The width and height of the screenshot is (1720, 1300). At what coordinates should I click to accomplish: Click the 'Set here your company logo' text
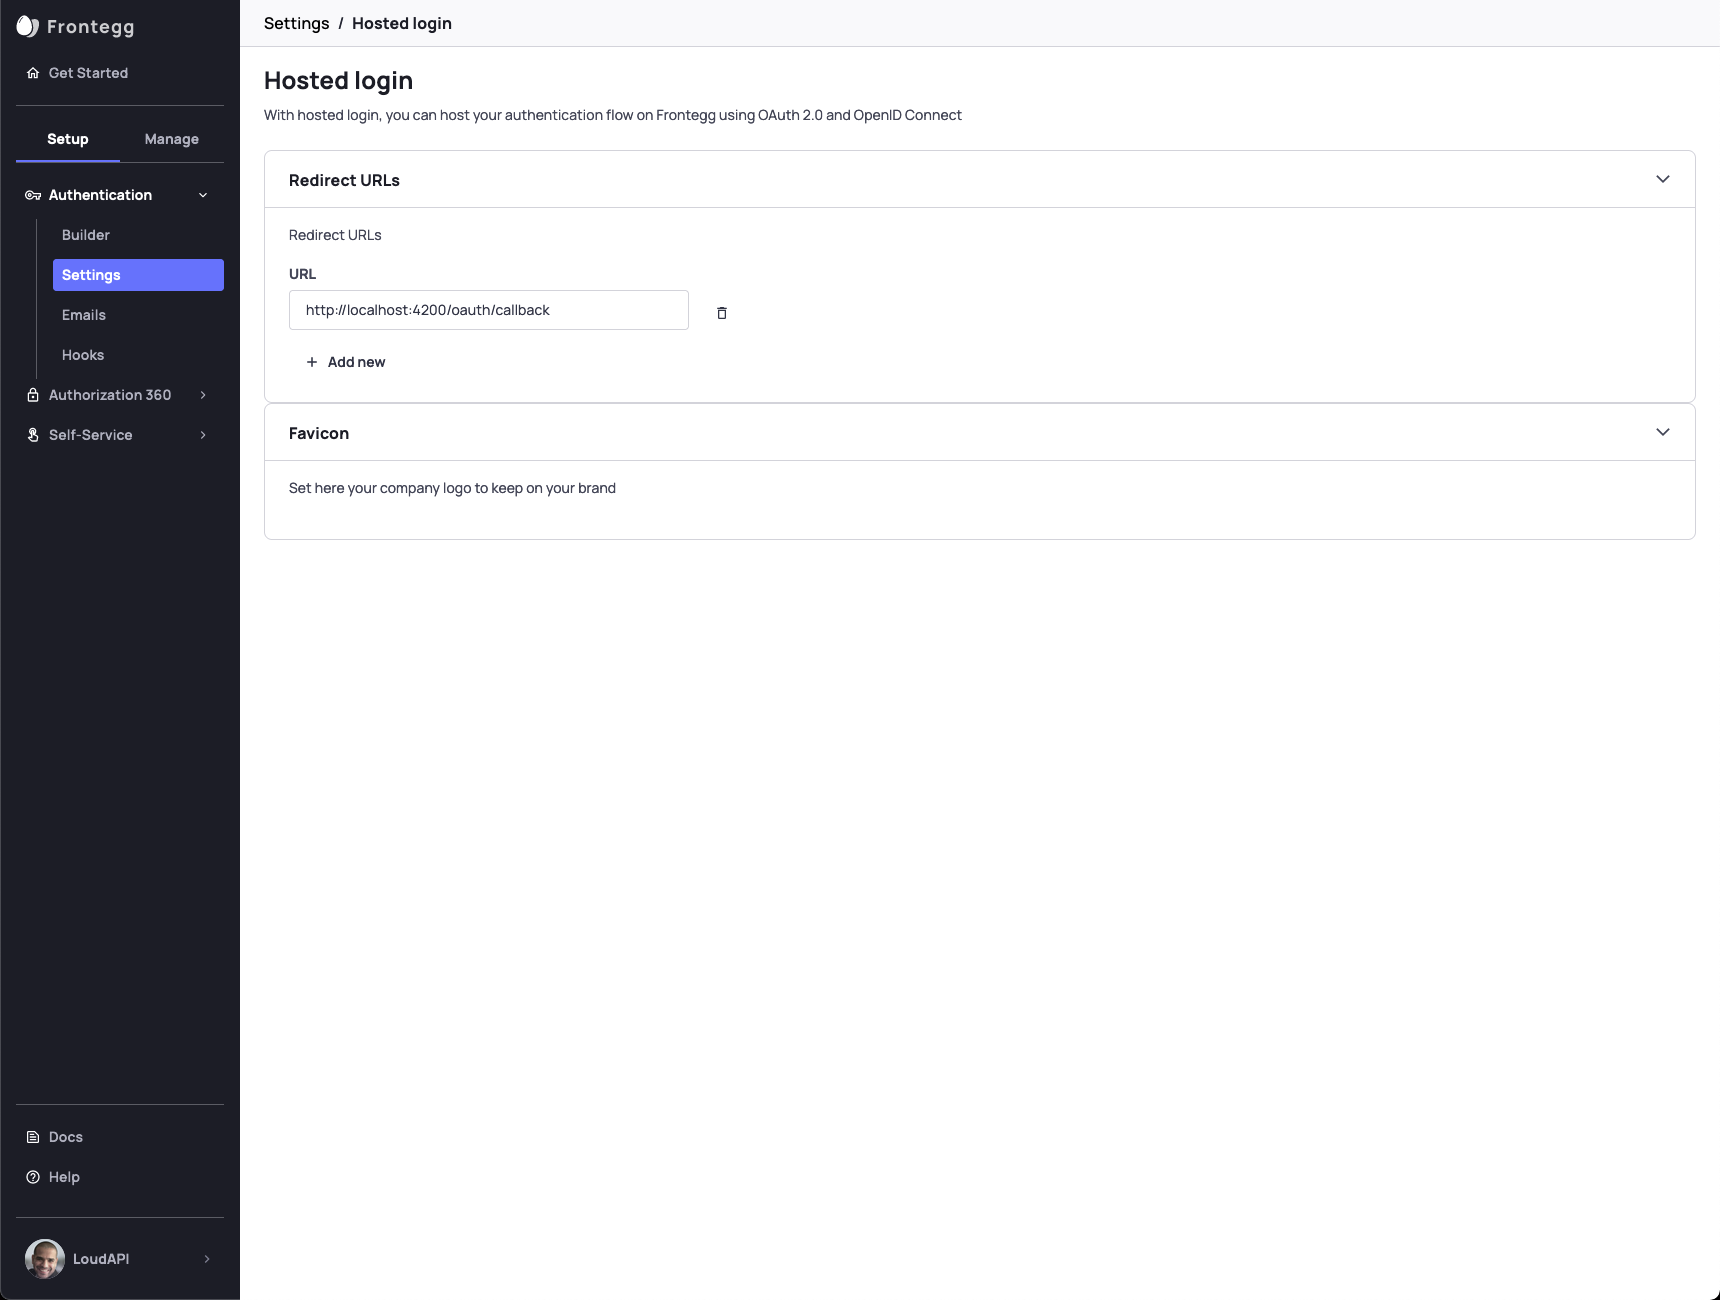pyautogui.click(x=452, y=488)
